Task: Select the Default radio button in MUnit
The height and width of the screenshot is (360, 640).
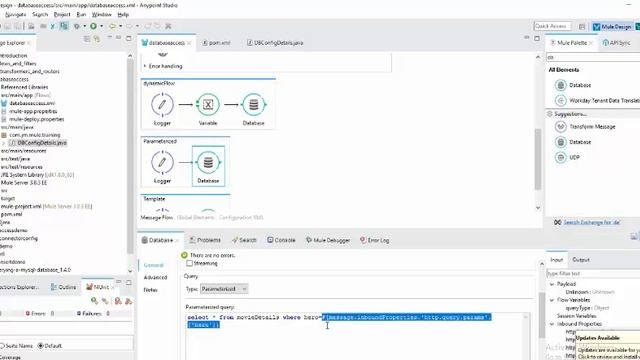Action: click(40, 346)
